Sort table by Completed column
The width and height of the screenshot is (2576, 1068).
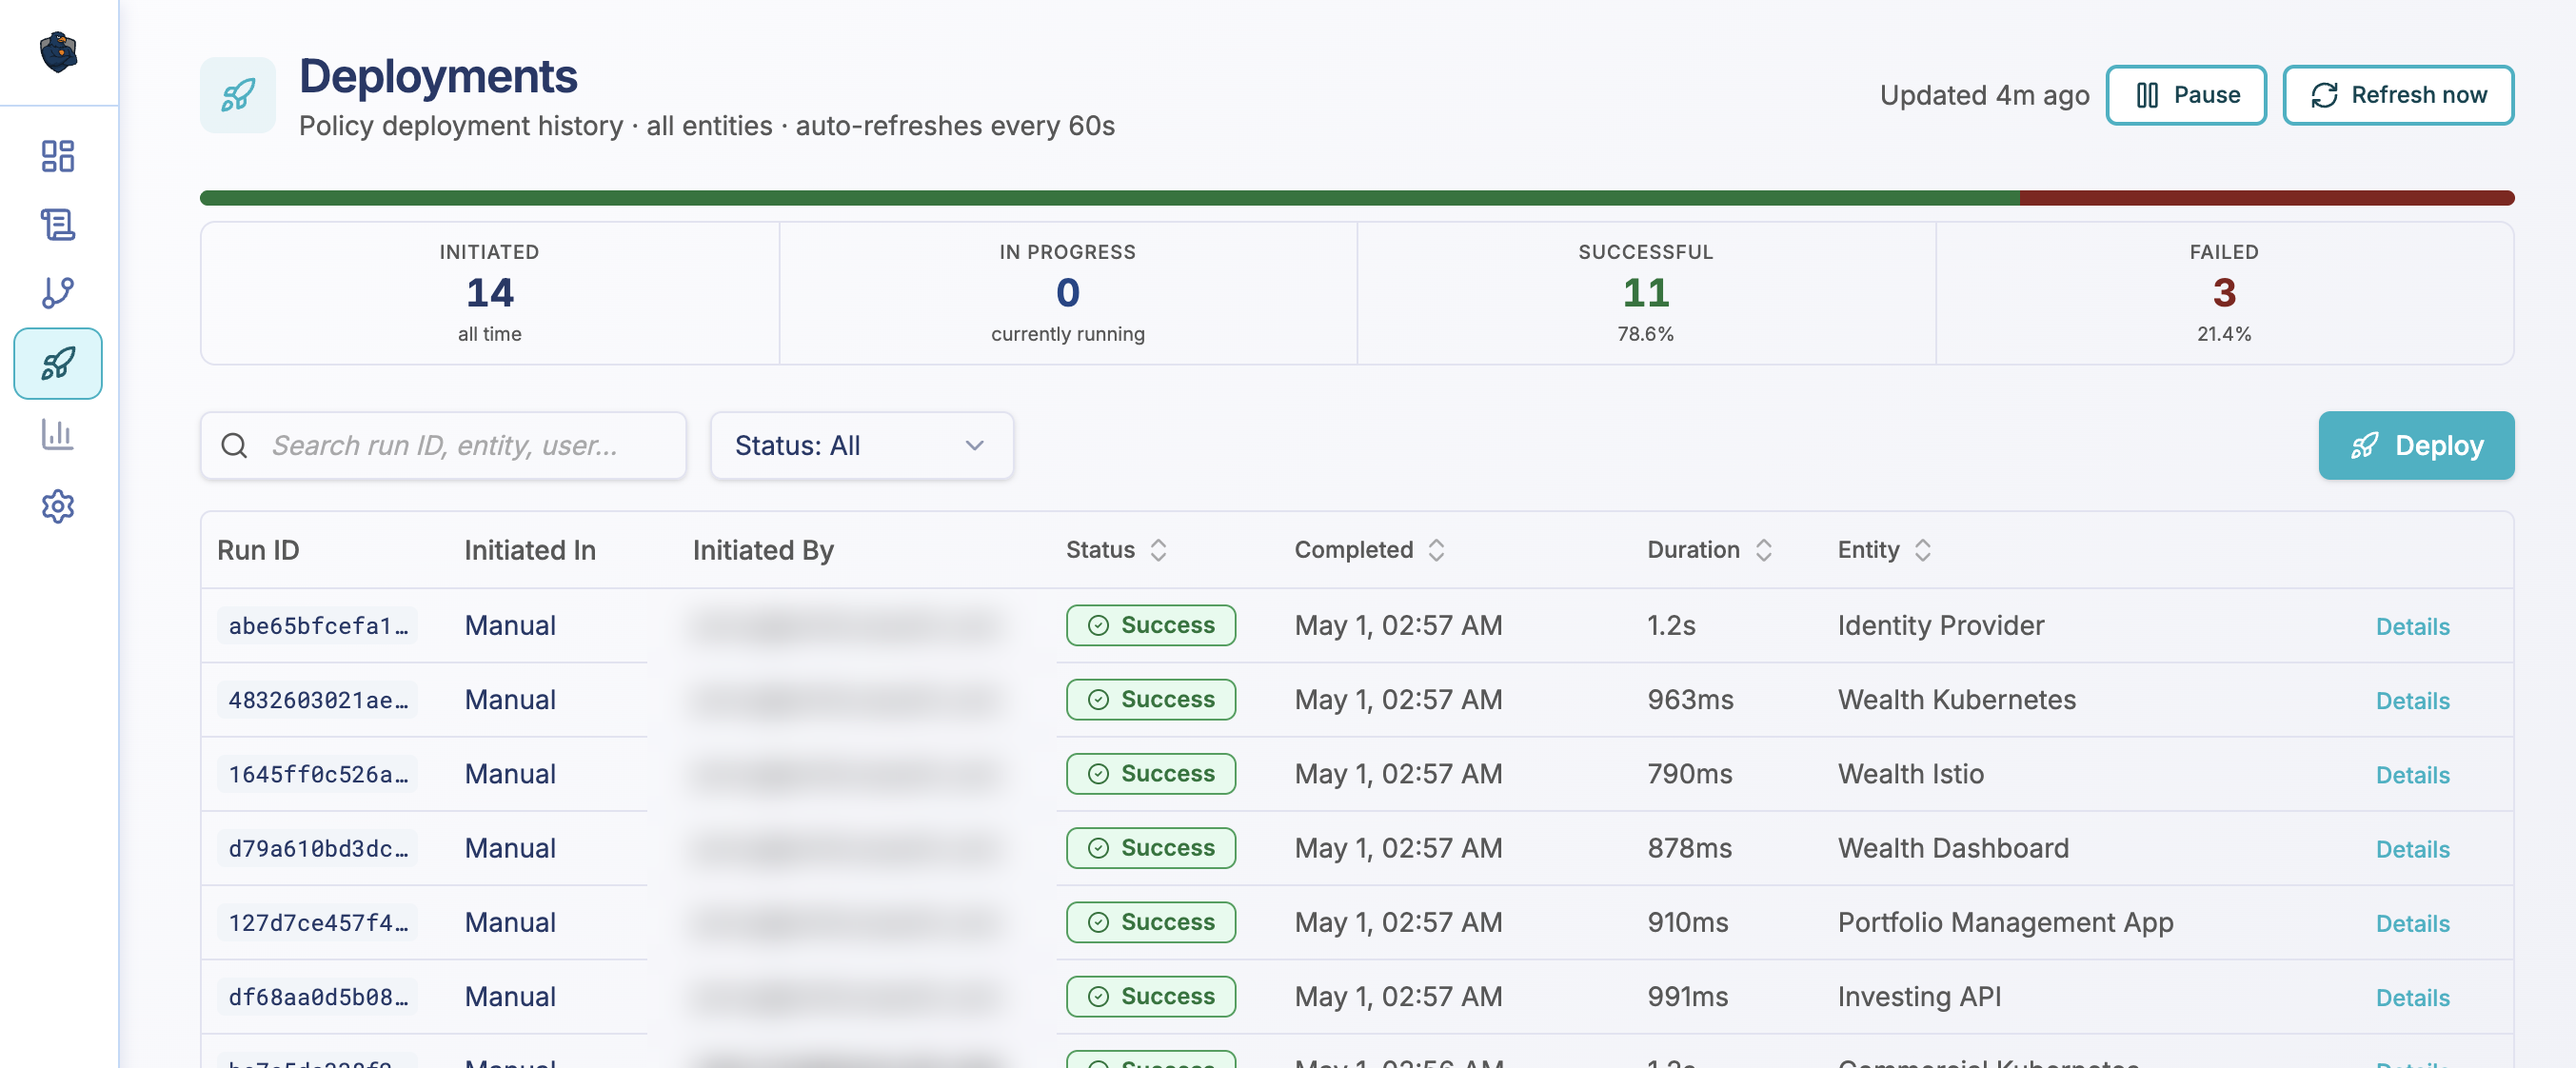(1369, 550)
